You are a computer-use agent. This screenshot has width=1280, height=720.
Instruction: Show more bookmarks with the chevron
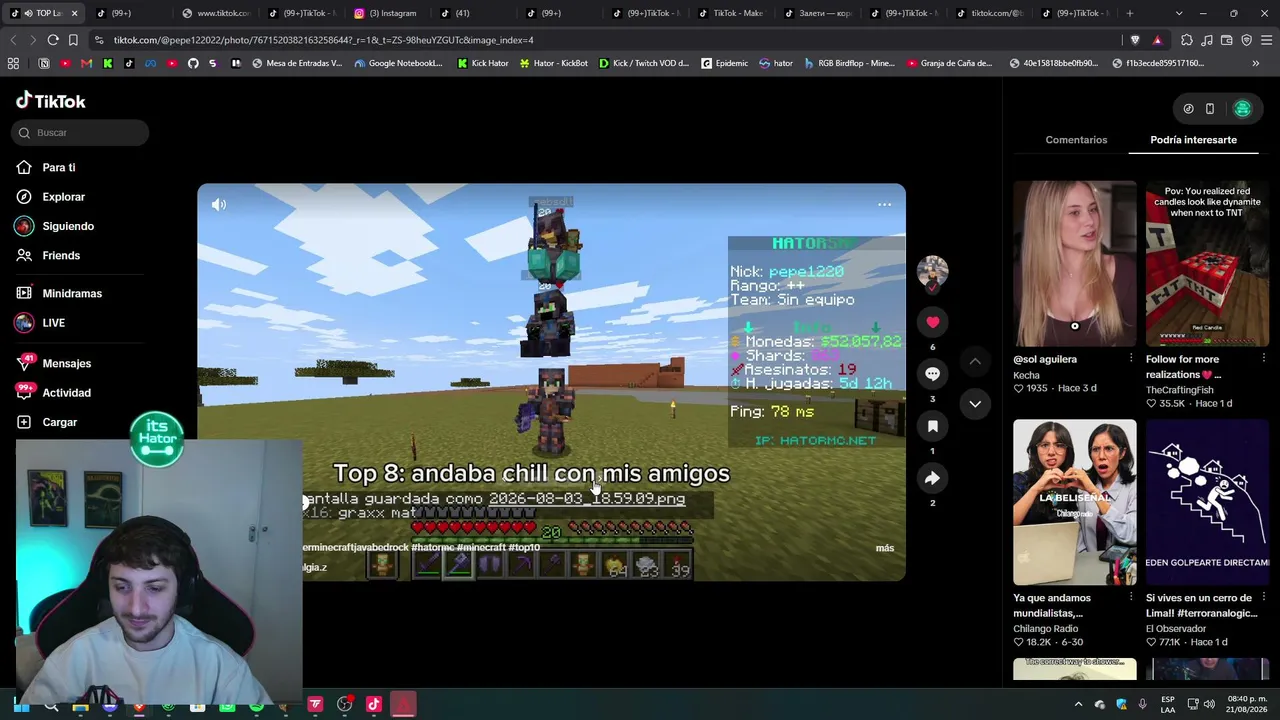pos(1255,63)
